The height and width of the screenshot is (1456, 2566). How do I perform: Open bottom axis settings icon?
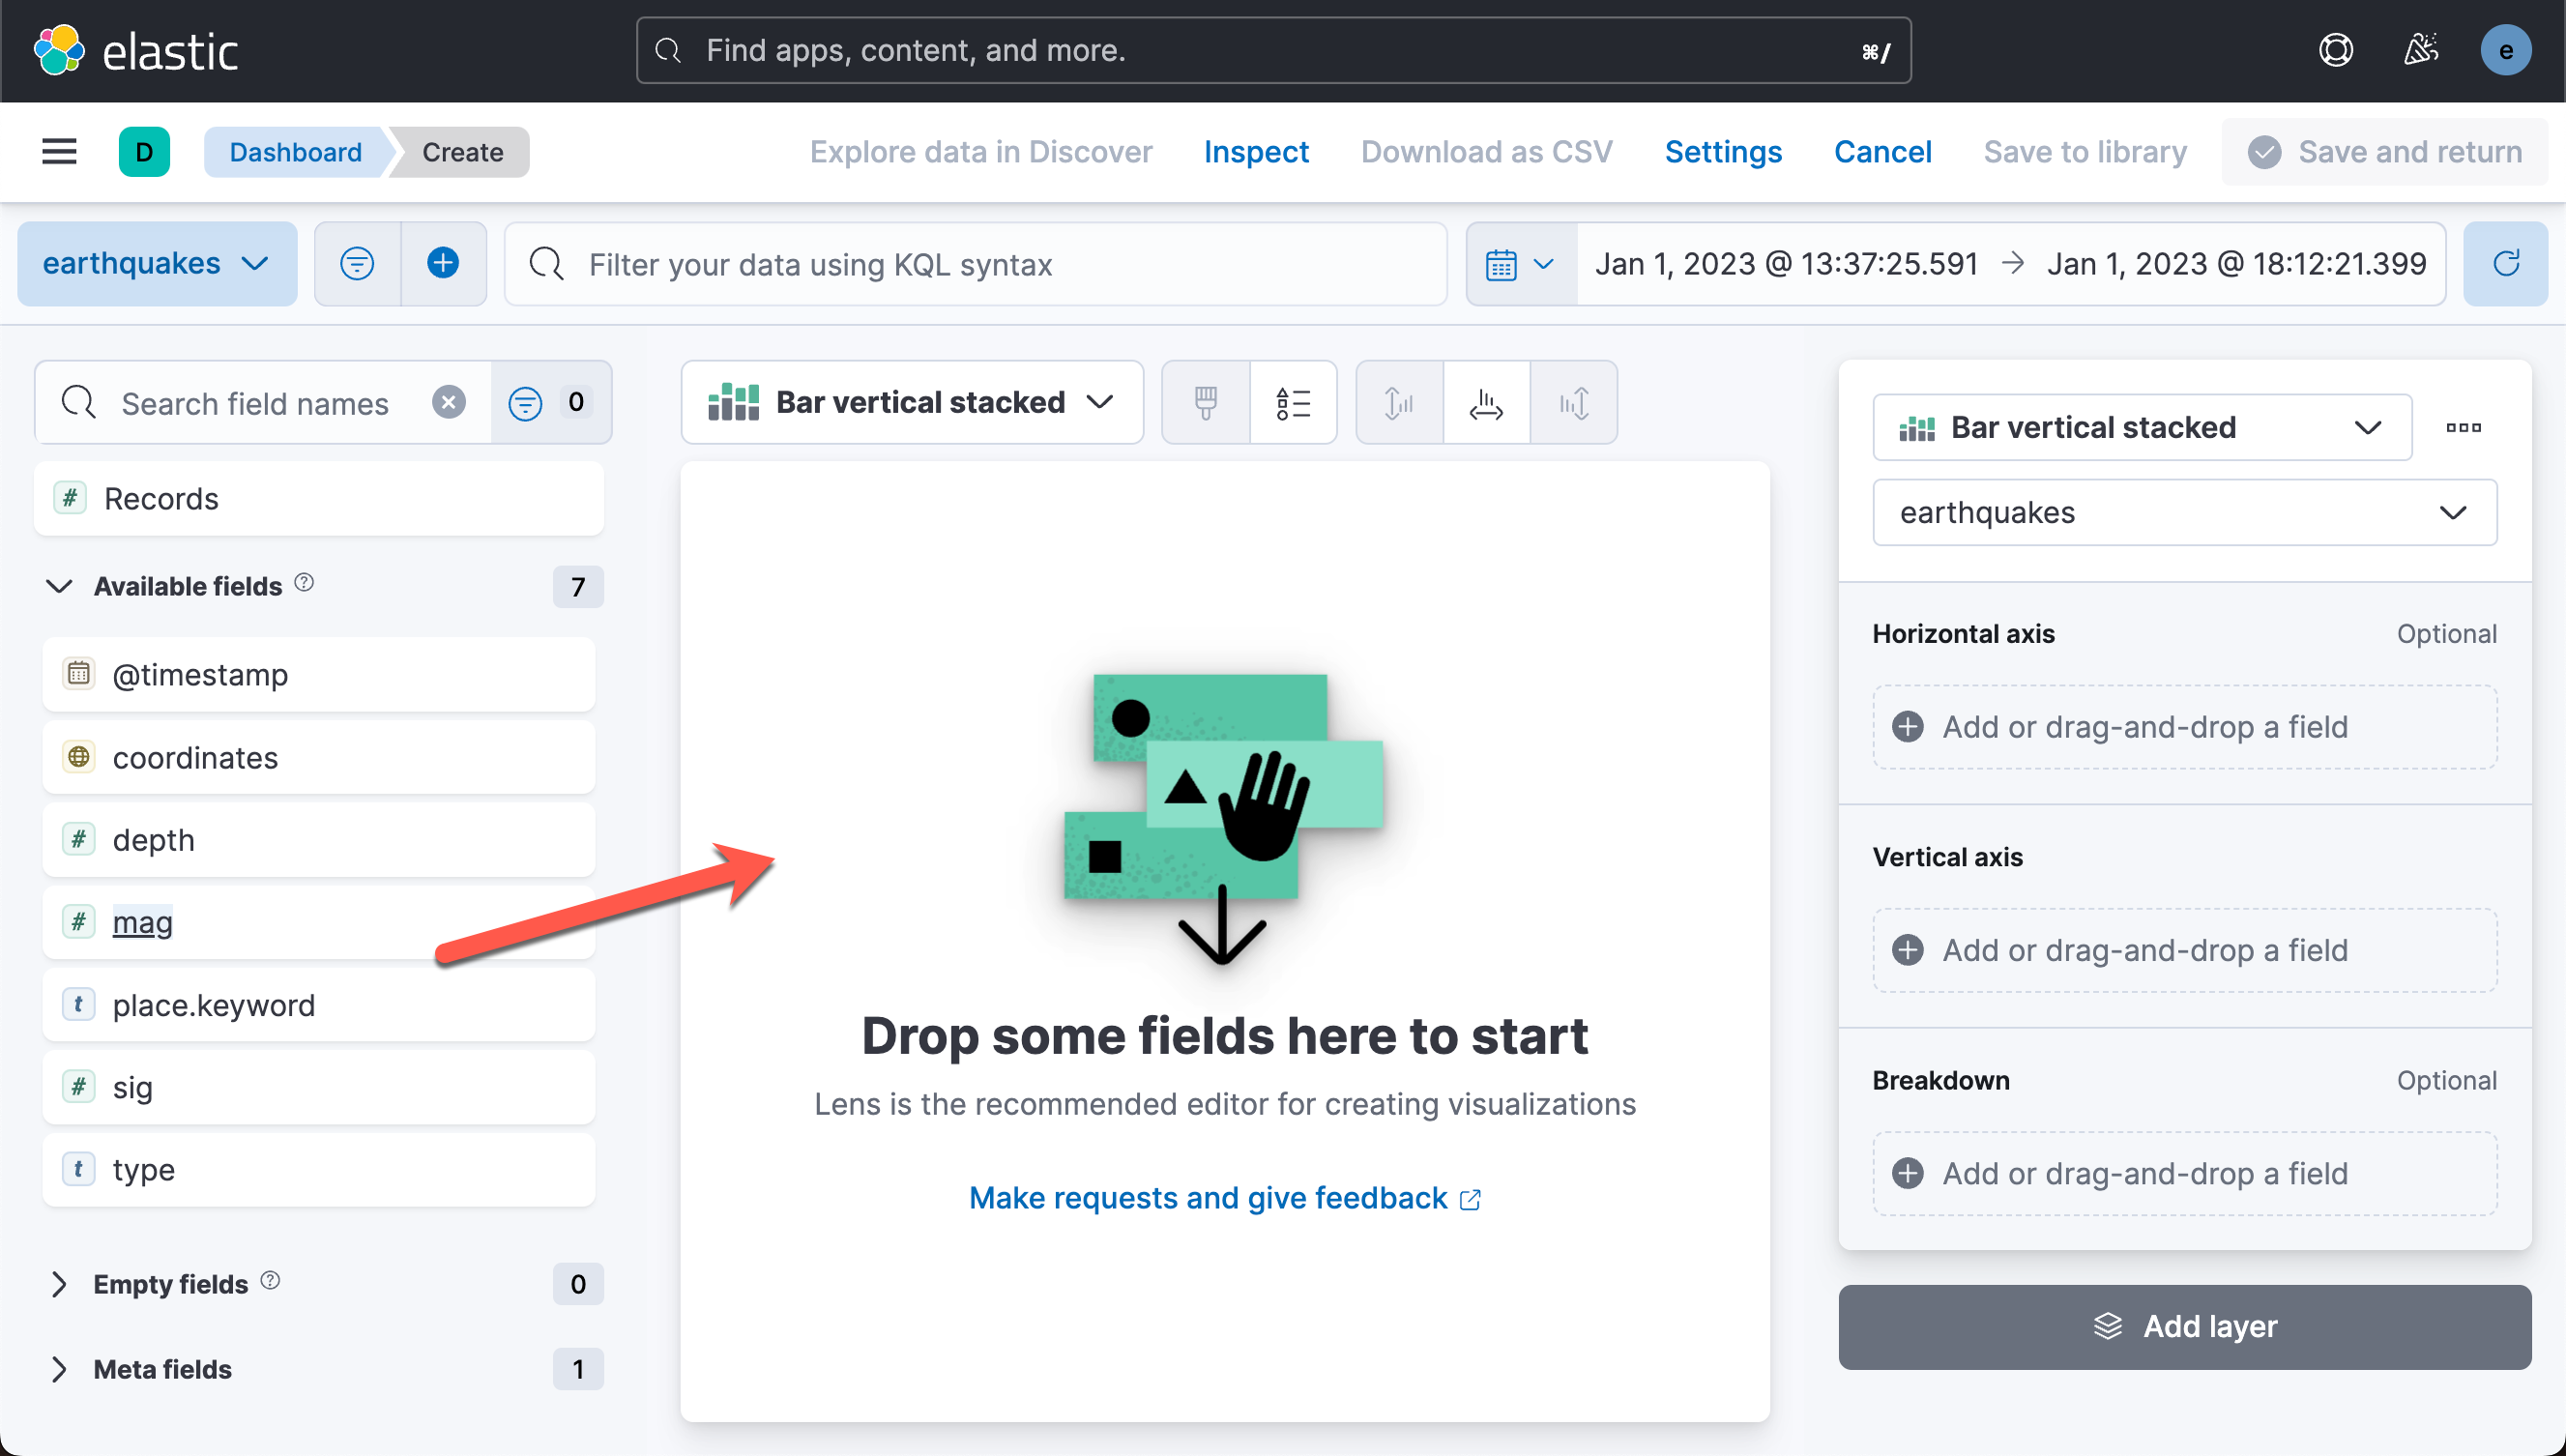click(x=1485, y=403)
